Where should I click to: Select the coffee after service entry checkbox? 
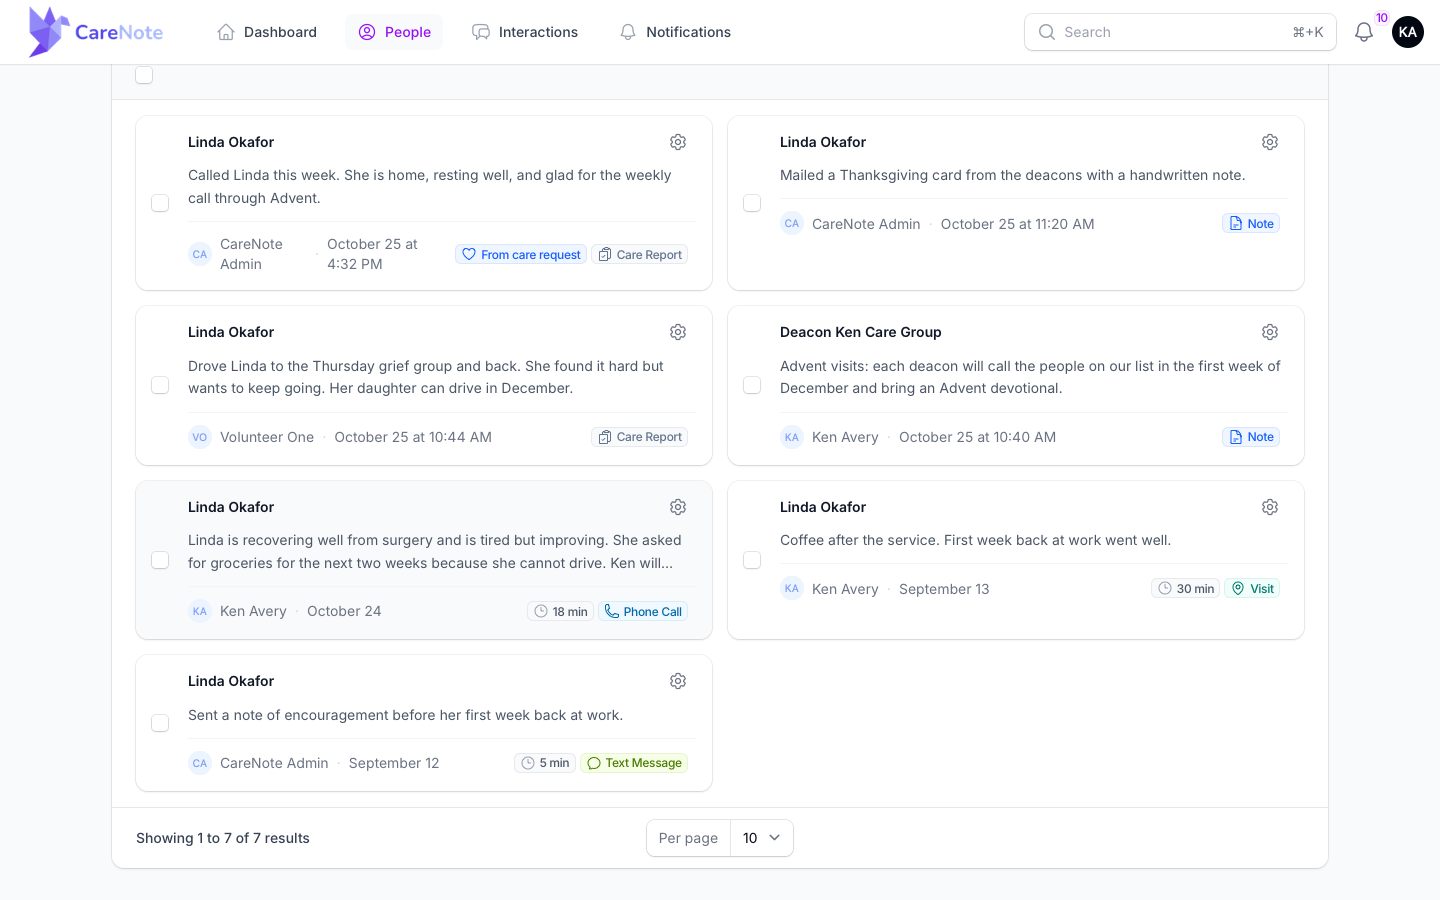click(x=752, y=560)
